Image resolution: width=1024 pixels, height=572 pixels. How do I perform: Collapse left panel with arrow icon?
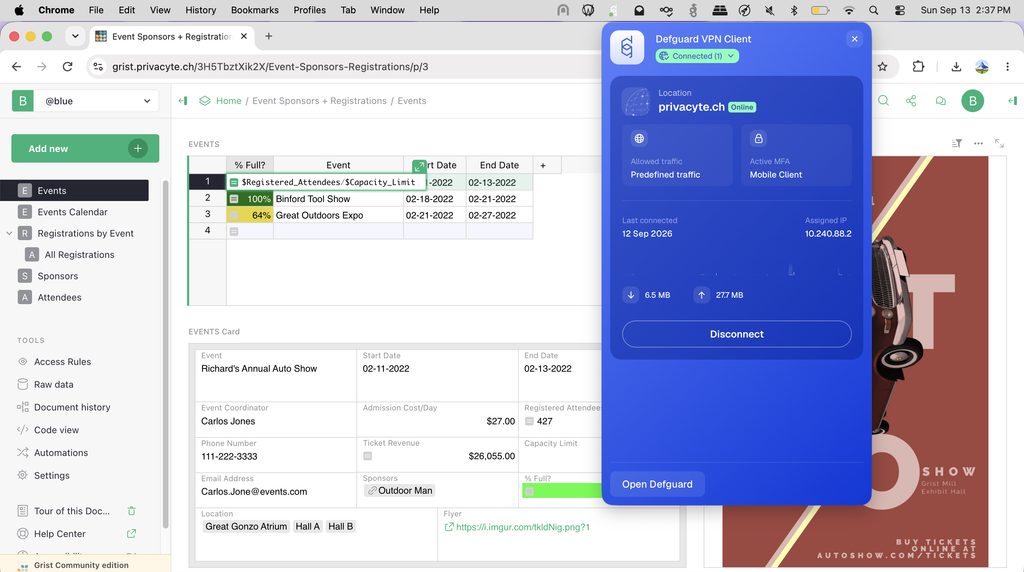click(x=183, y=101)
